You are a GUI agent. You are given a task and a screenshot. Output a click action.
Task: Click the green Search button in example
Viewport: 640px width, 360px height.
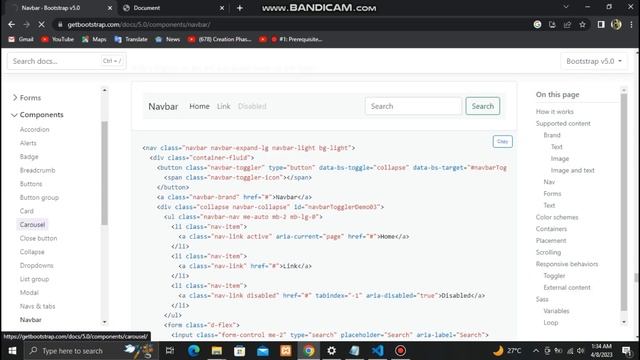tap(482, 106)
